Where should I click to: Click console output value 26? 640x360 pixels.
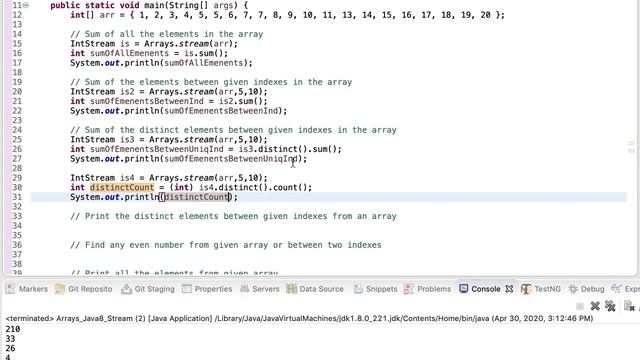[x=10, y=349]
